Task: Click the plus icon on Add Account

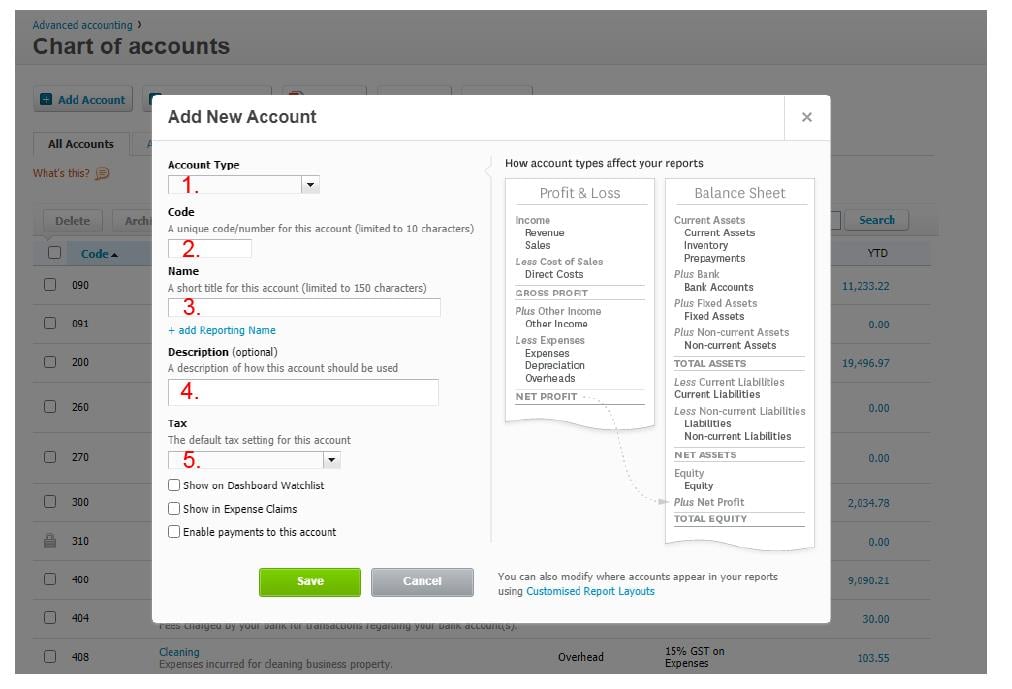Action: [x=45, y=100]
